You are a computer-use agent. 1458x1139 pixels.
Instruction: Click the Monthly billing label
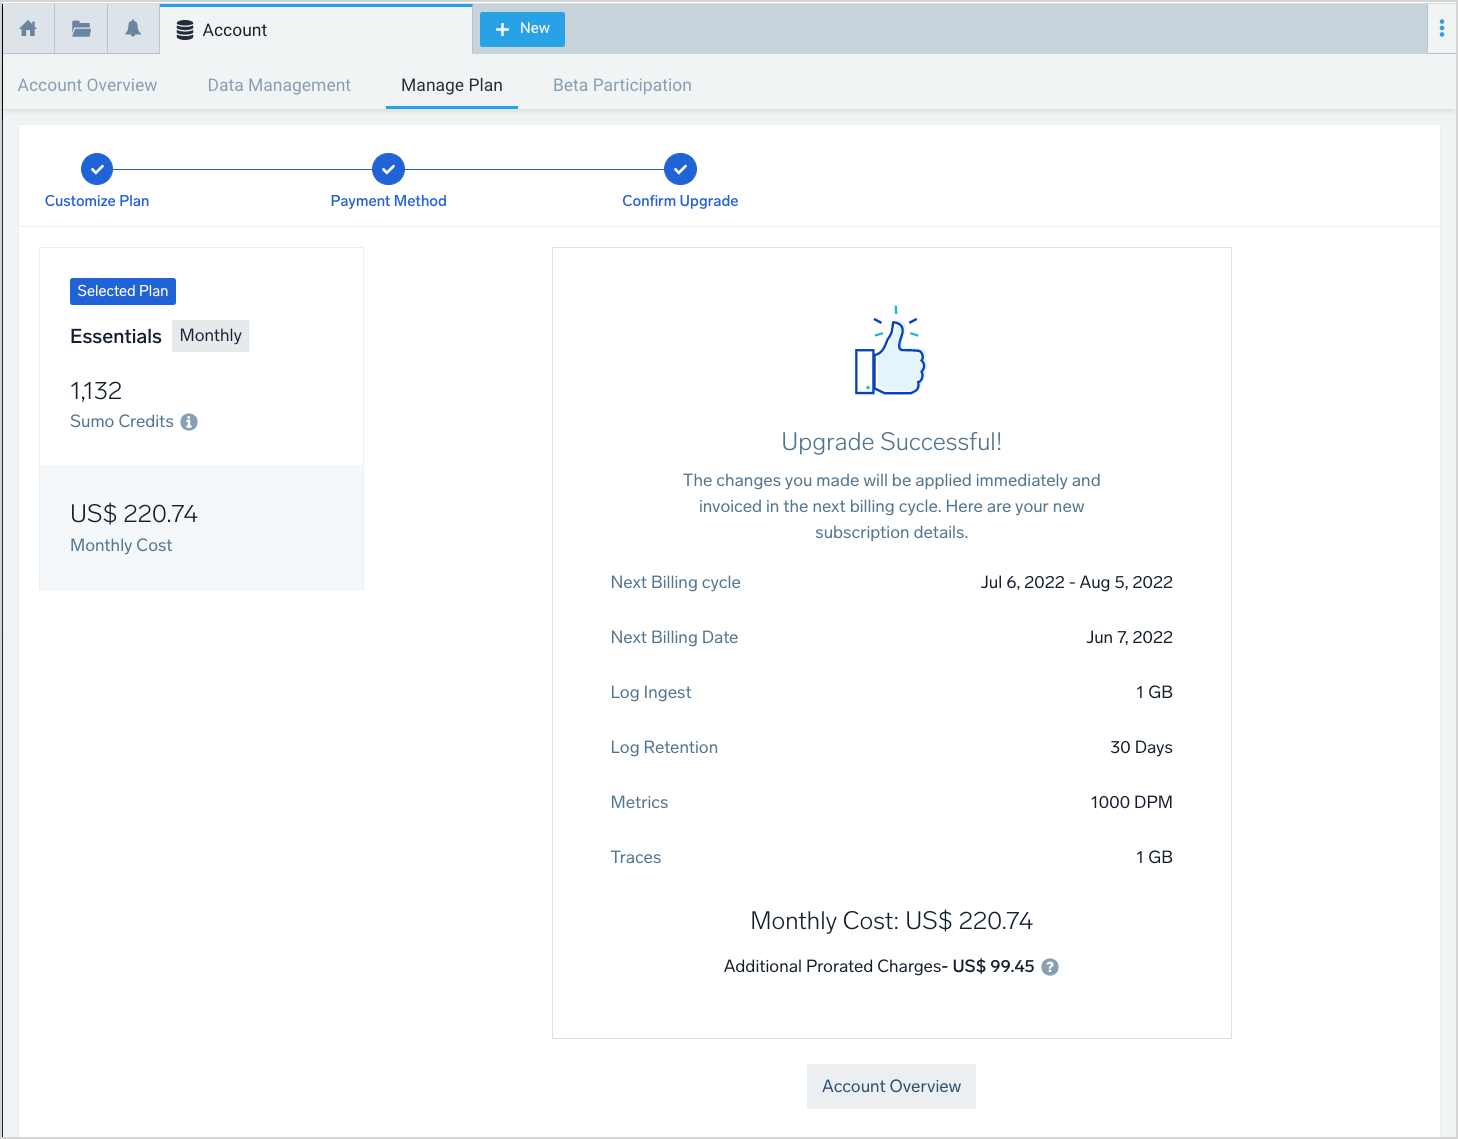point(210,336)
